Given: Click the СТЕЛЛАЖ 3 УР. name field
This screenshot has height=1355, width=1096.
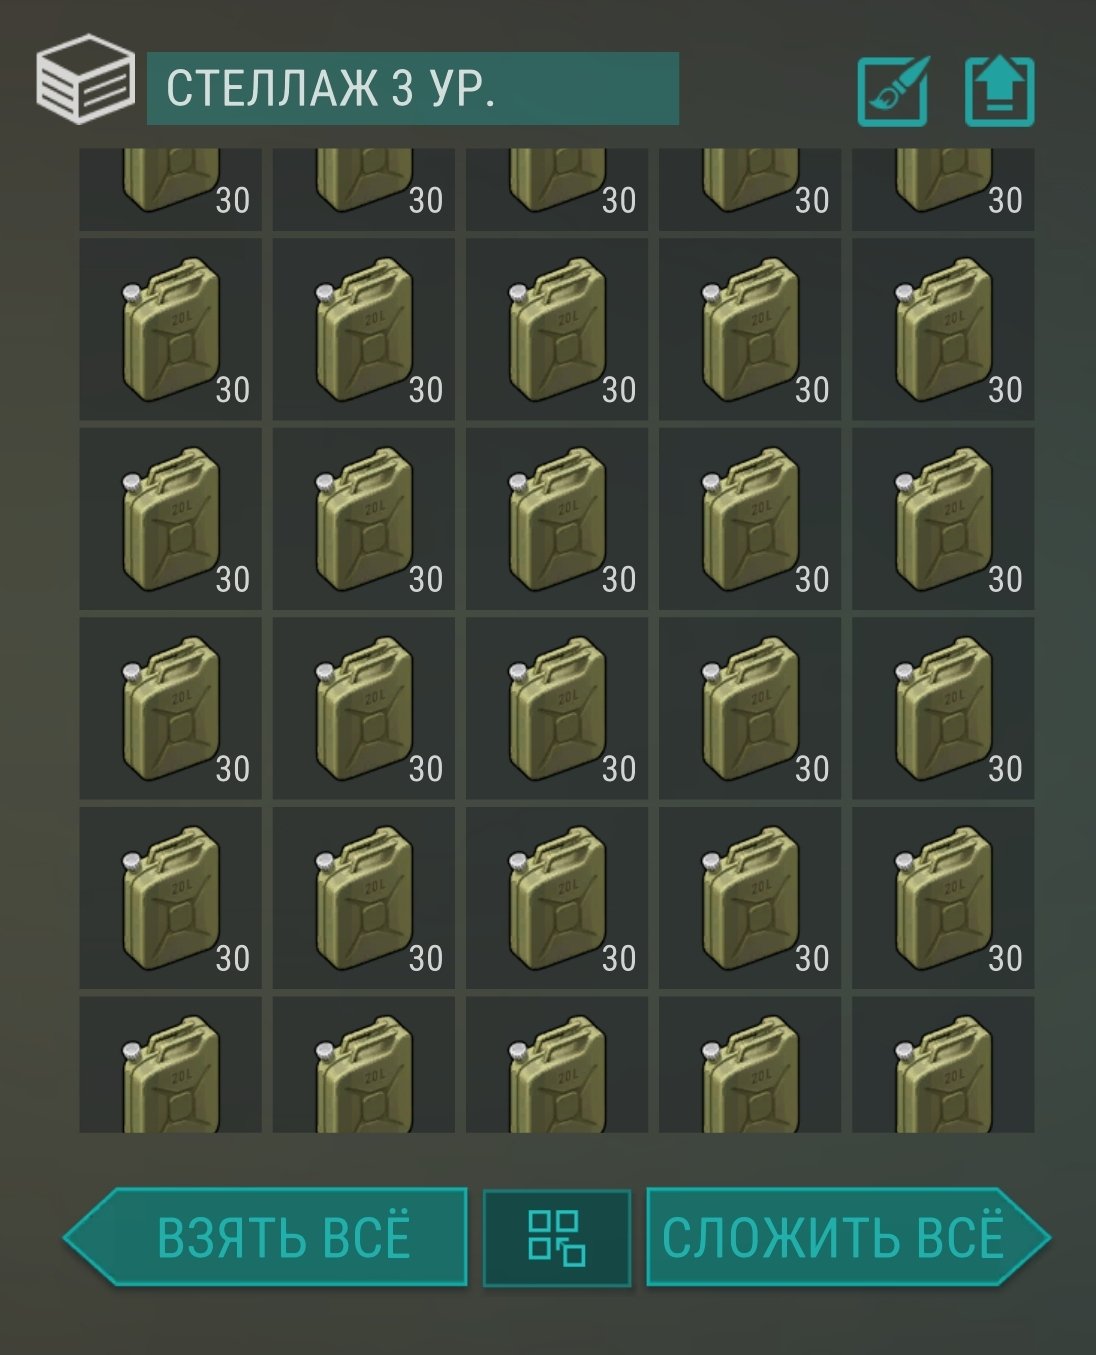Looking at the screenshot, I should click(x=413, y=88).
